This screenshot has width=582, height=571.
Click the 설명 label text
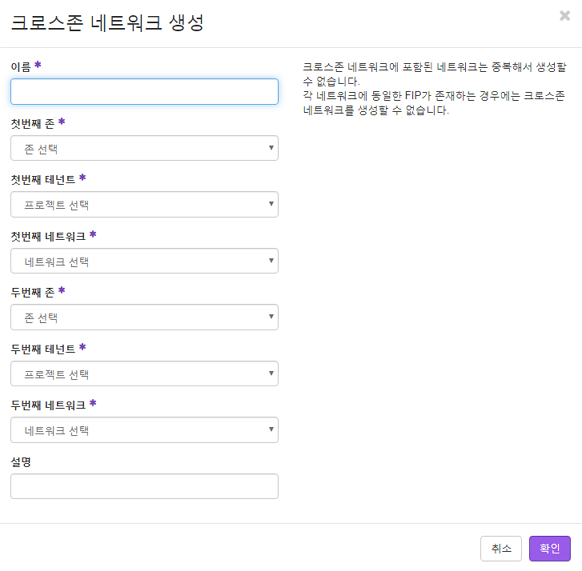click(x=21, y=461)
